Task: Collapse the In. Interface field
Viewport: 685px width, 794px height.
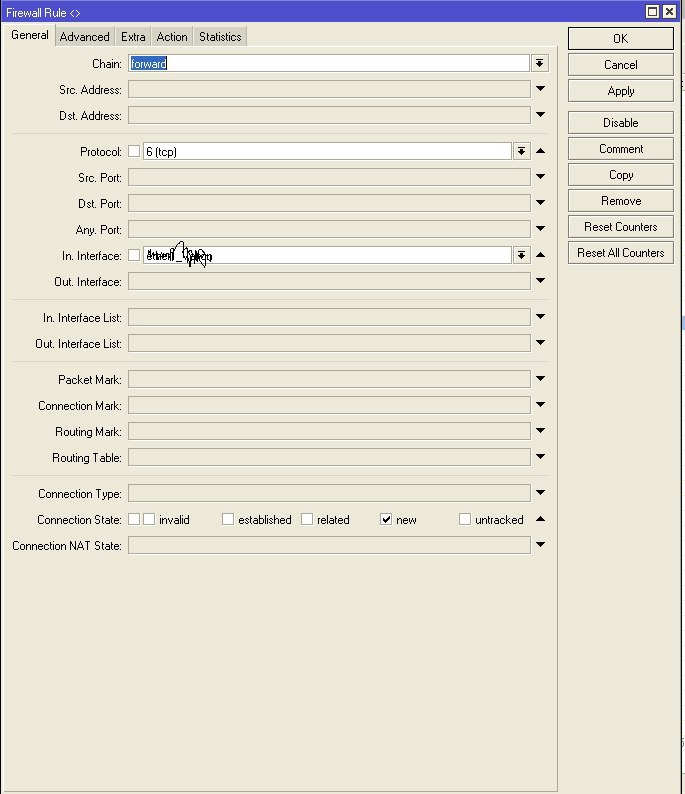Action: coord(540,255)
